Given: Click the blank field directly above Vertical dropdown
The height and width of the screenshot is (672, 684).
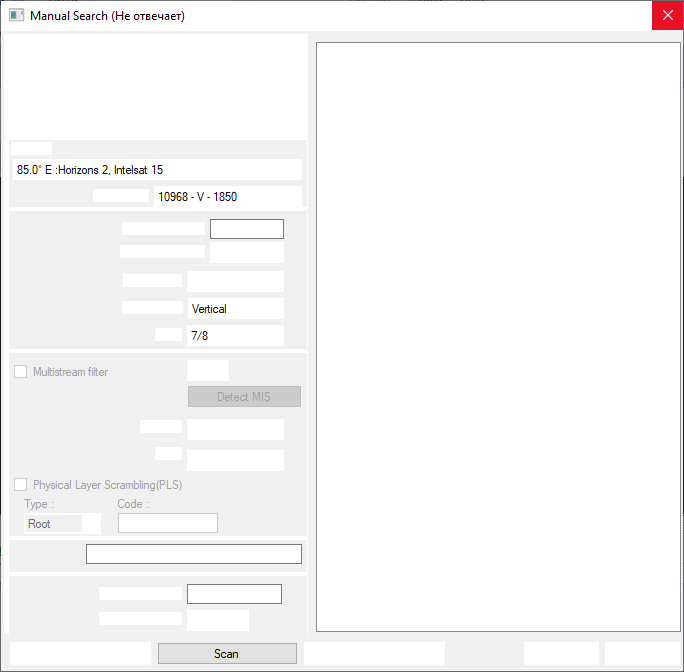Looking at the screenshot, I should [x=235, y=282].
